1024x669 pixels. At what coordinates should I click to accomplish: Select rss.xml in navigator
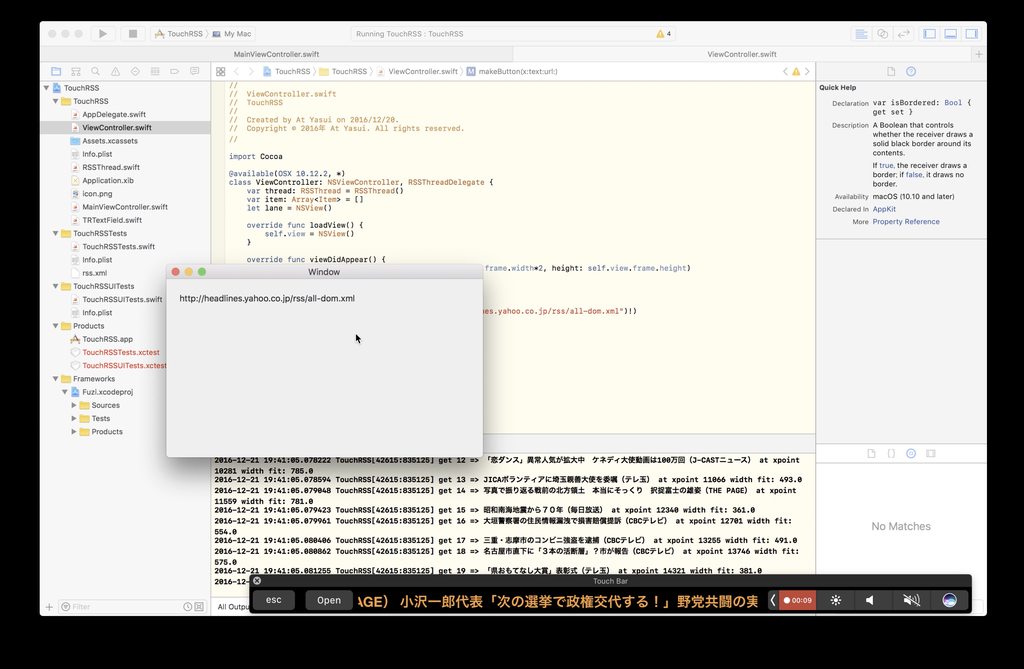click(x=94, y=273)
